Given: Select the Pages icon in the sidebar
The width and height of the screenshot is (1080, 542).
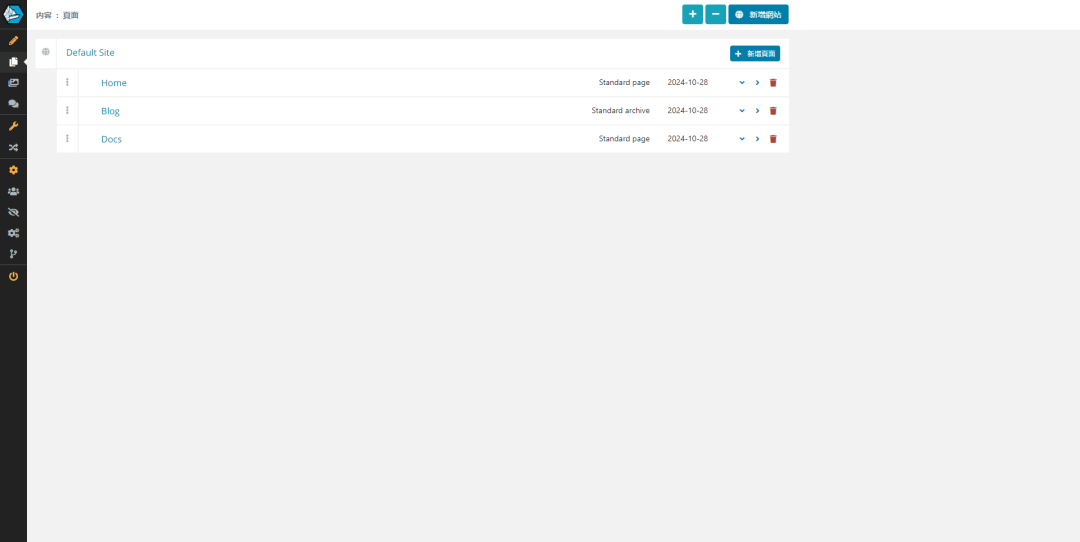Looking at the screenshot, I should click(x=13, y=62).
